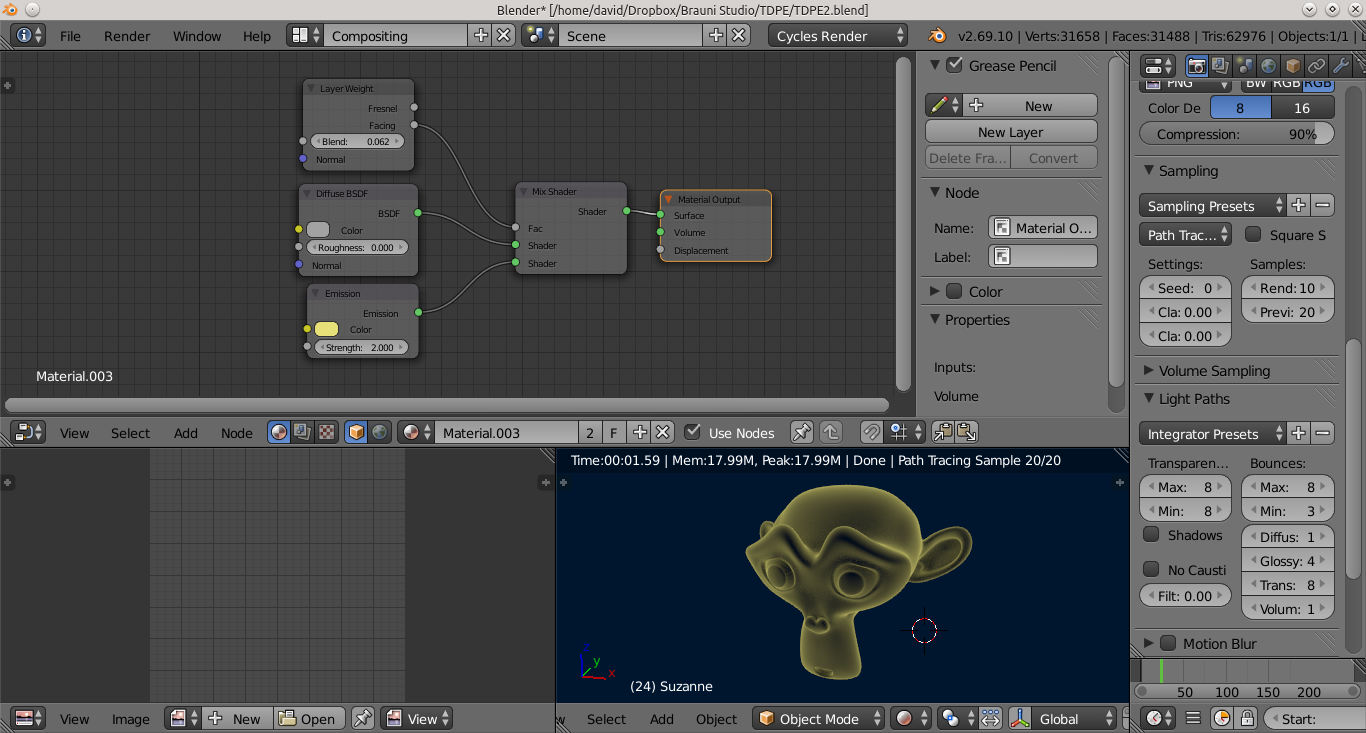Select 8 bit Color Depth
Screen dimensions: 1366x733
tap(1241, 108)
